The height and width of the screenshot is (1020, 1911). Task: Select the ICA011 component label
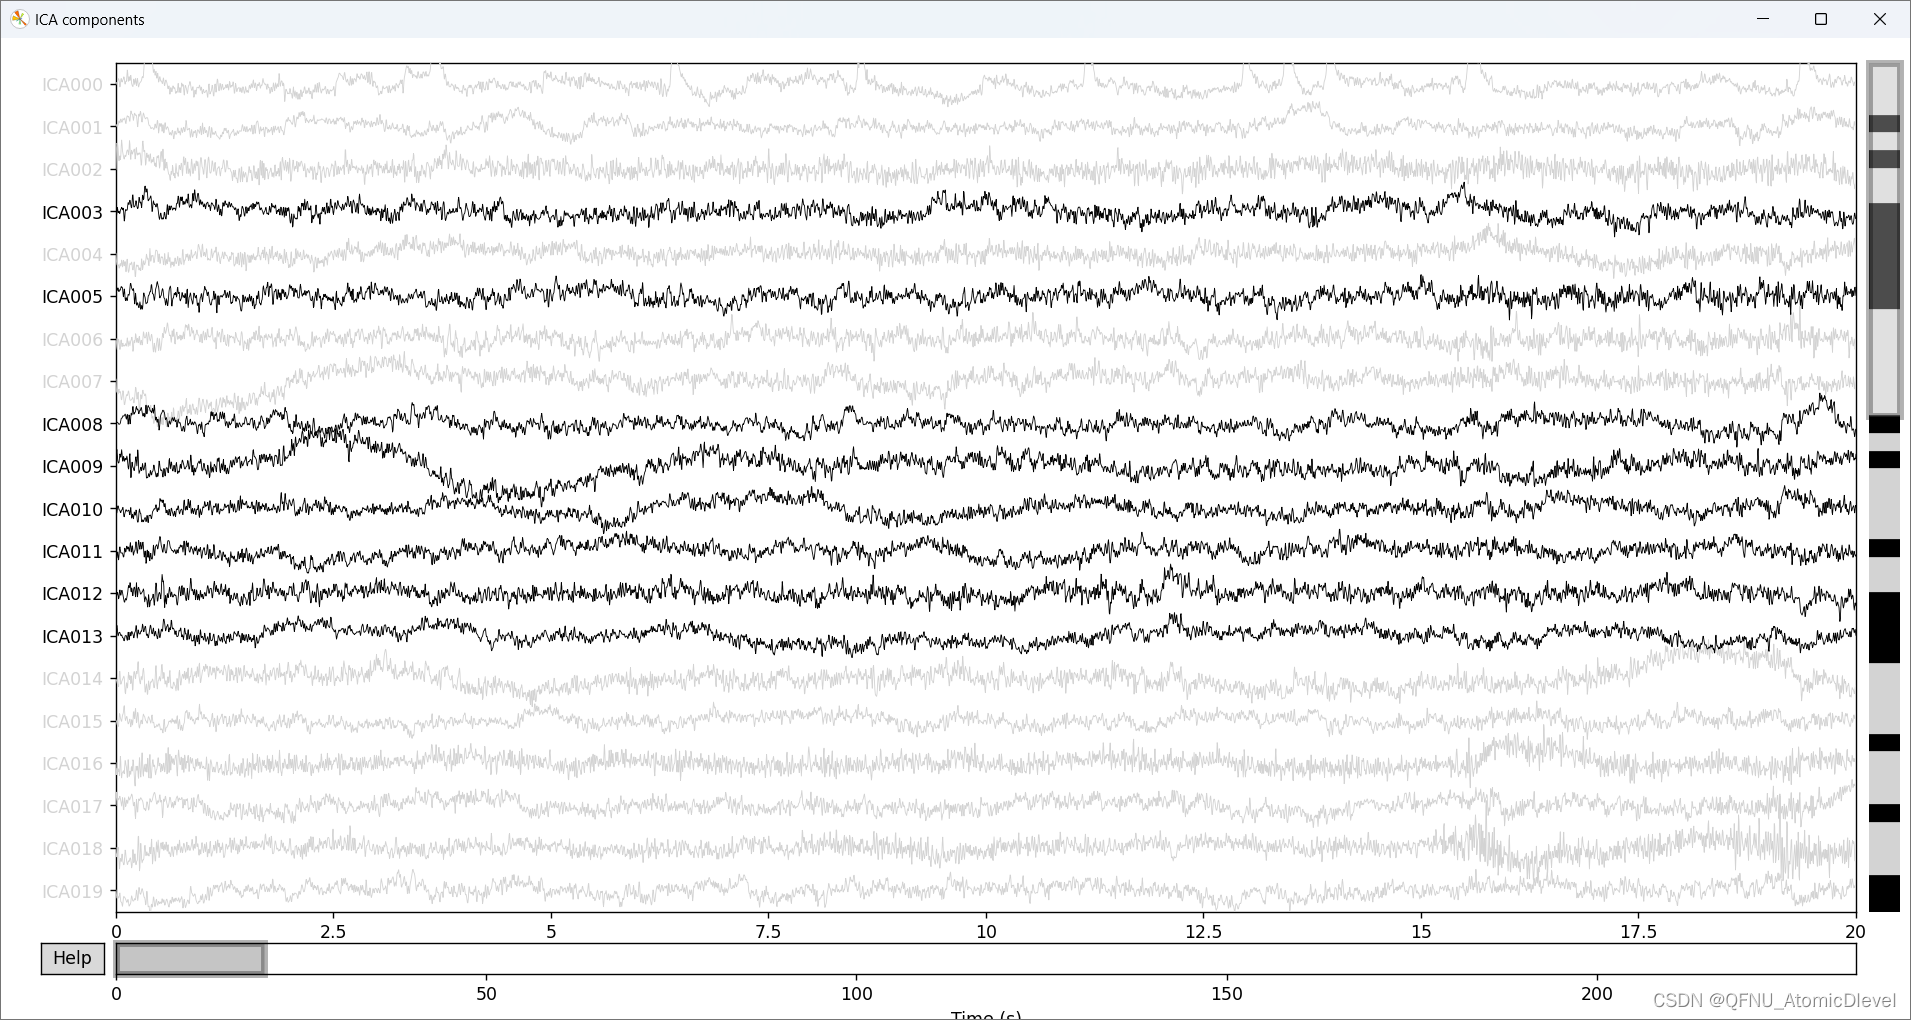coord(72,552)
